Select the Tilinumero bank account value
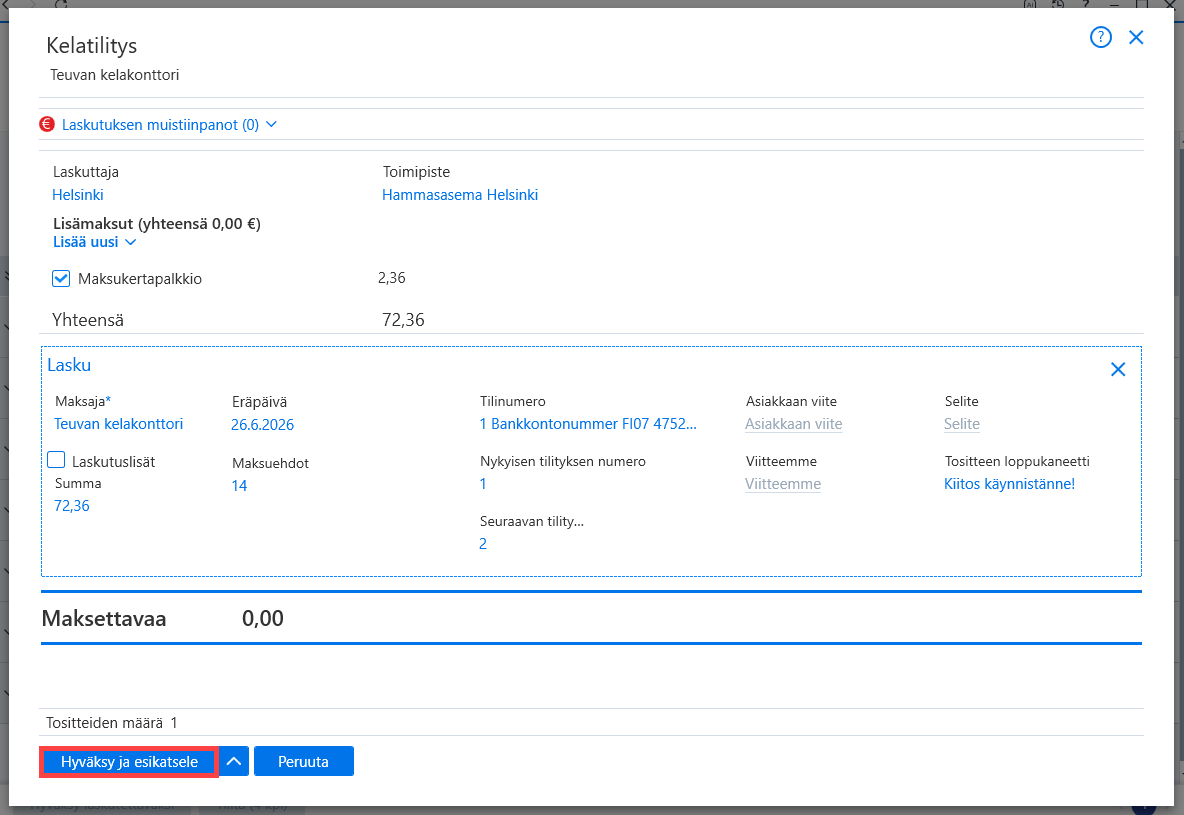The image size is (1184, 815). pyautogui.click(x=588, y=424)
